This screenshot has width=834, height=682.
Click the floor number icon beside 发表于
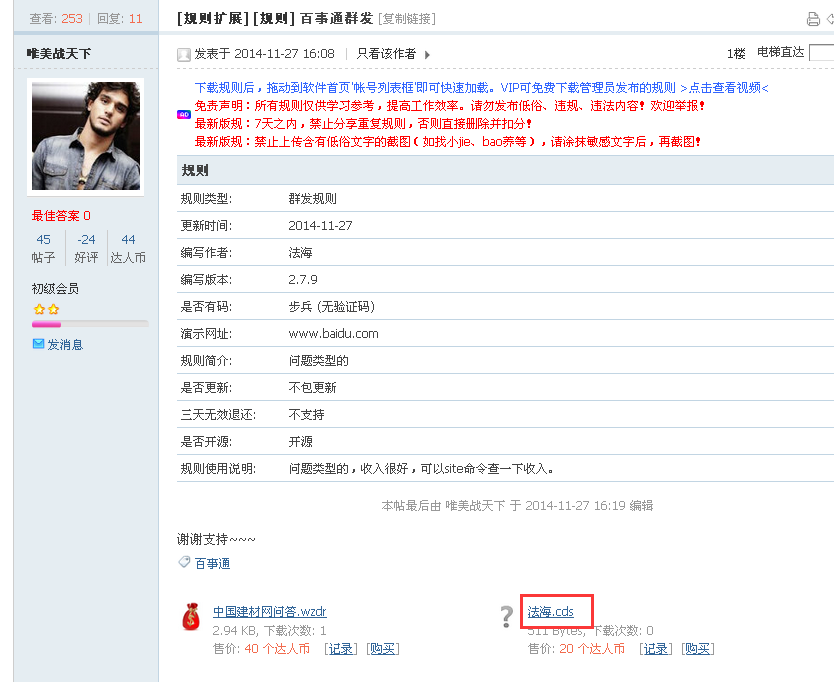[182, 54]
